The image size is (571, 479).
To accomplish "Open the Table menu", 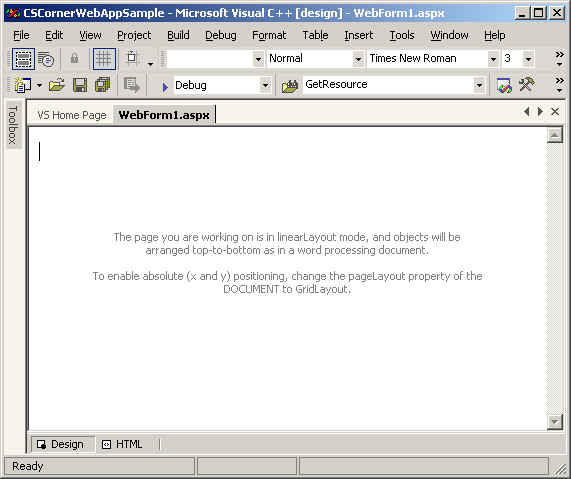I will [315, 35].
